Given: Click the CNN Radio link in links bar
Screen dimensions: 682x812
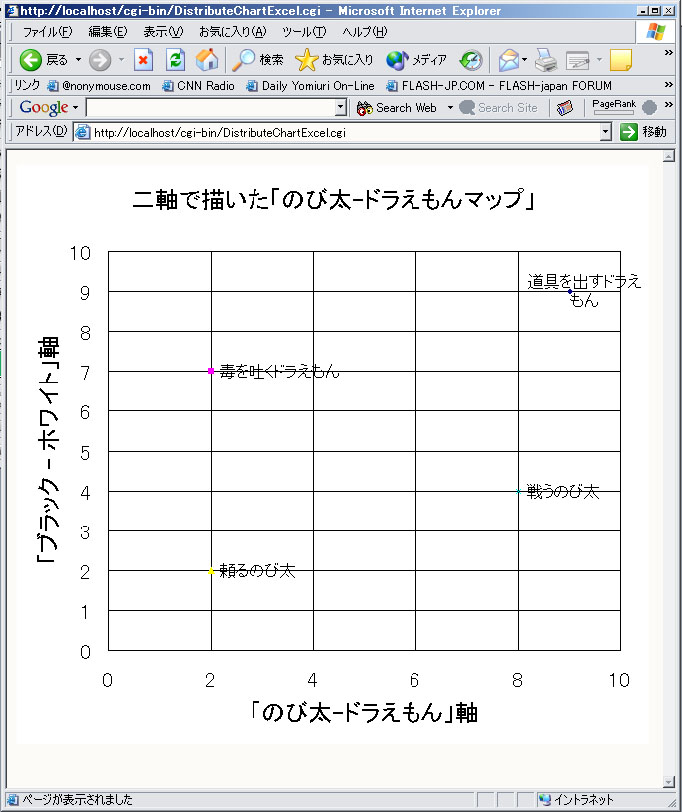Looking at the screenshot, I should (198, 86).
